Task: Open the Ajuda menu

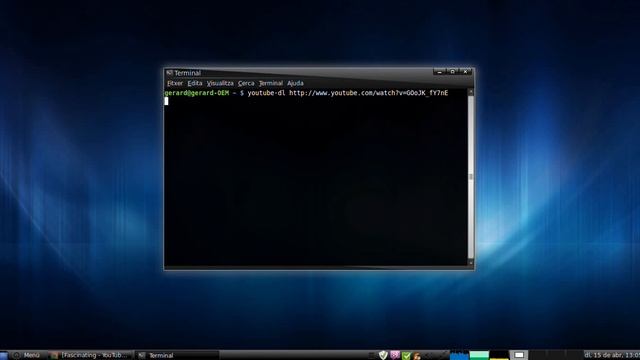Action: pos(295,83)
